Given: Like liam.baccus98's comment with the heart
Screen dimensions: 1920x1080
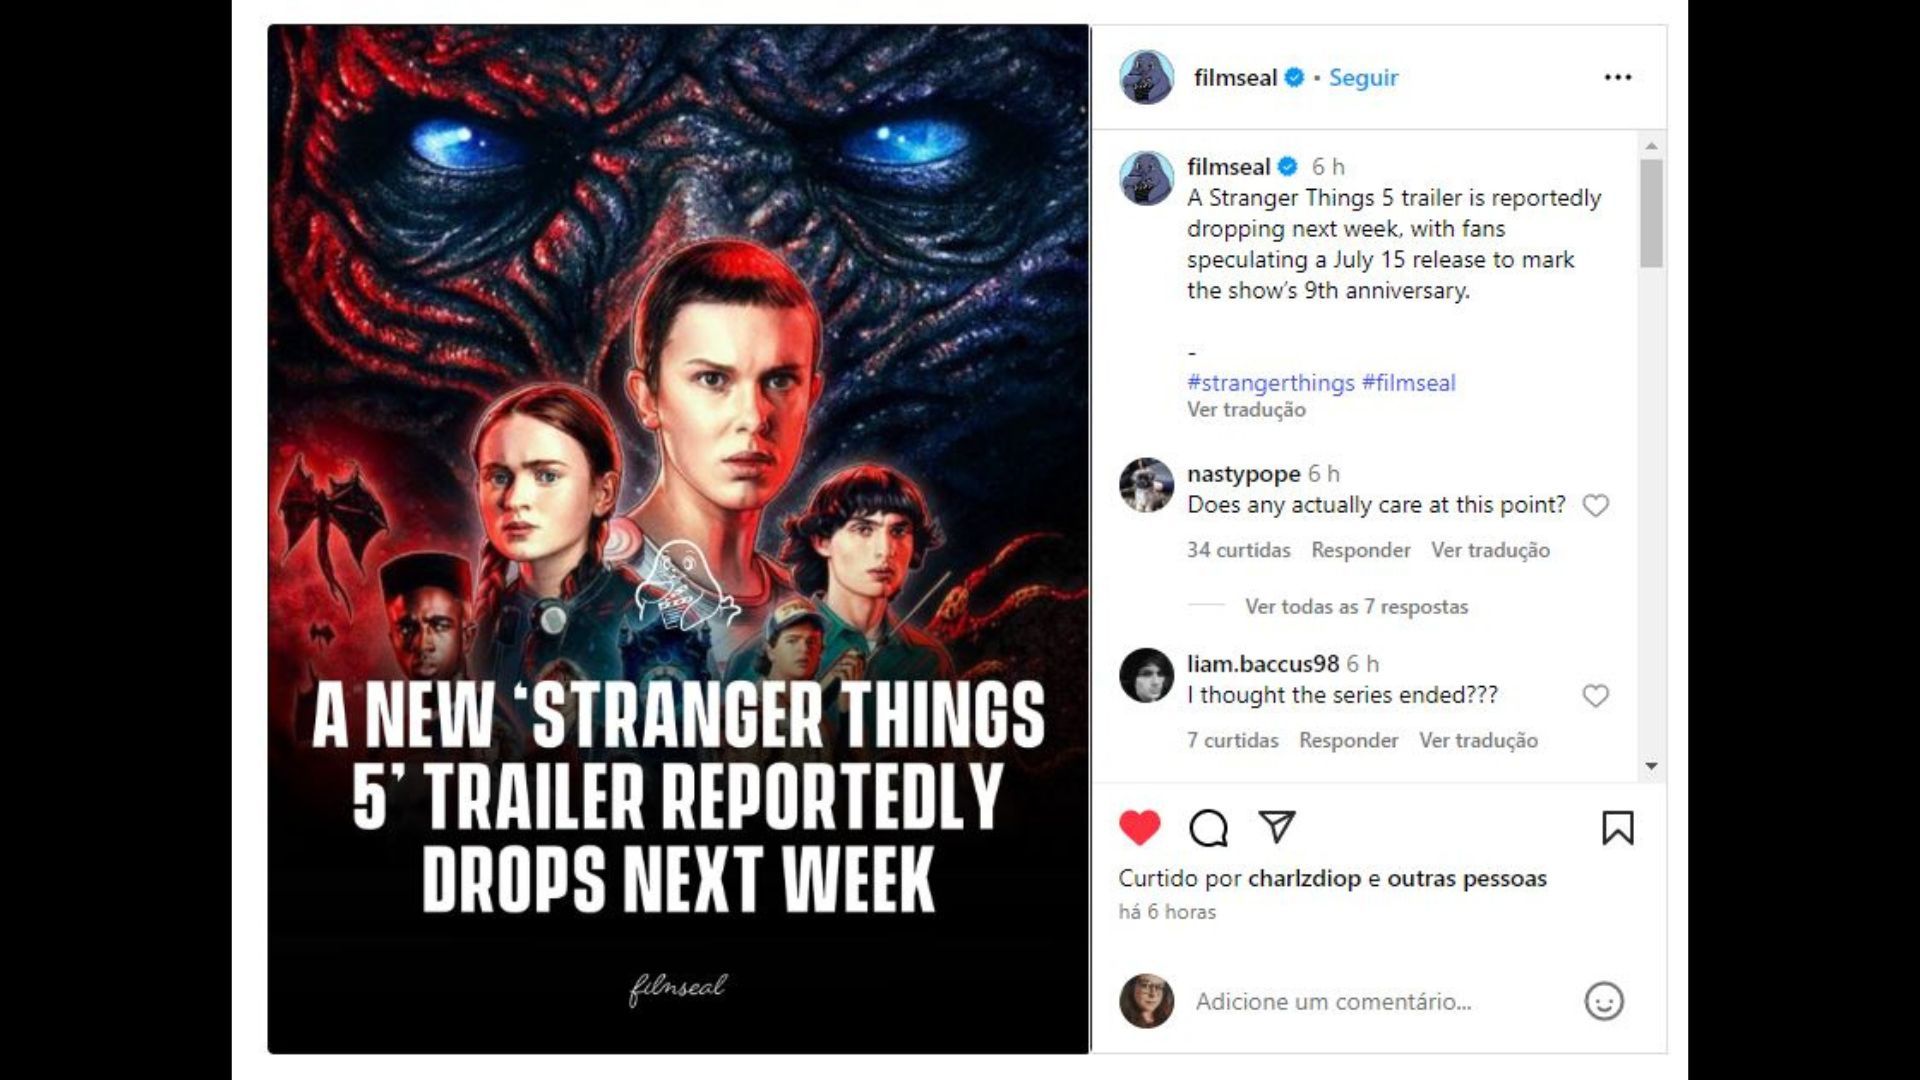Looking at the screenshot, I should [1595, 696].
